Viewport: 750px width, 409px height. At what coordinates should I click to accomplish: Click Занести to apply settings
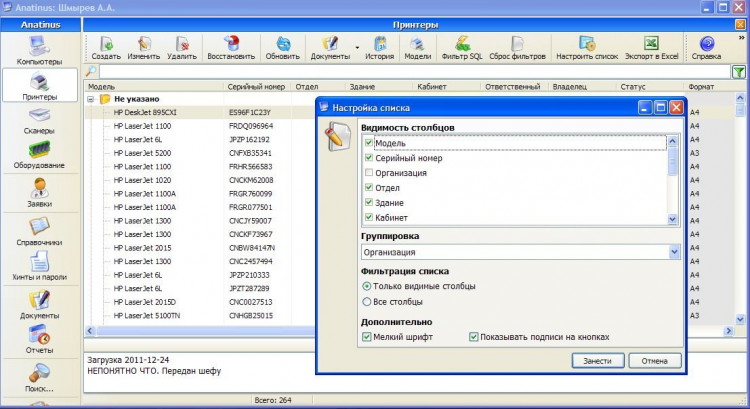coord(598,361)
